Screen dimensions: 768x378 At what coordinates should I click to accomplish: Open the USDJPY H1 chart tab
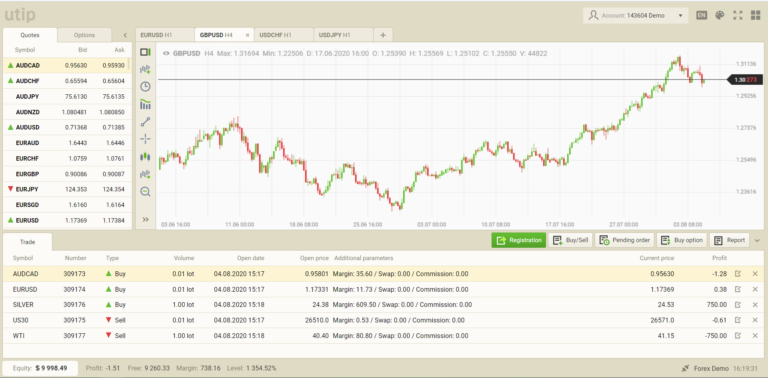click(x=343, y=35)
